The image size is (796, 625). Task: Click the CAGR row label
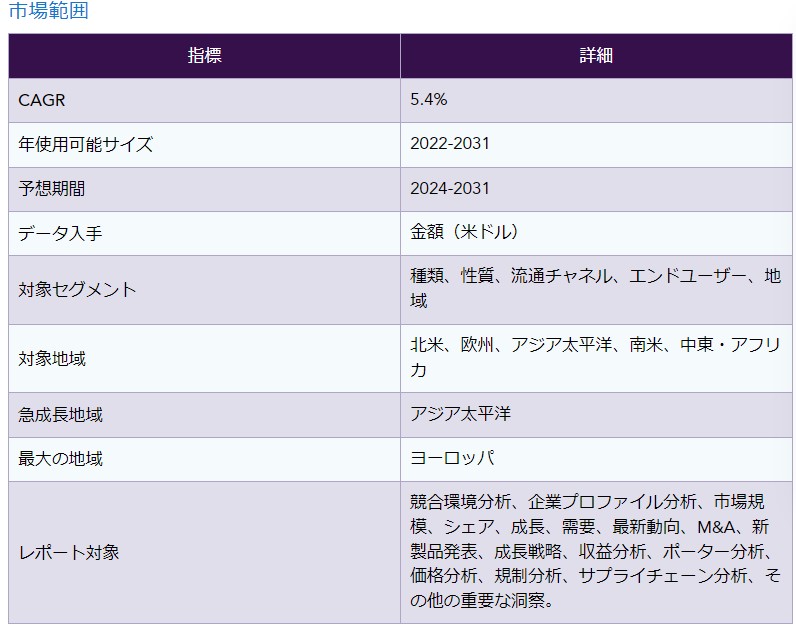[x=41, y=100]
